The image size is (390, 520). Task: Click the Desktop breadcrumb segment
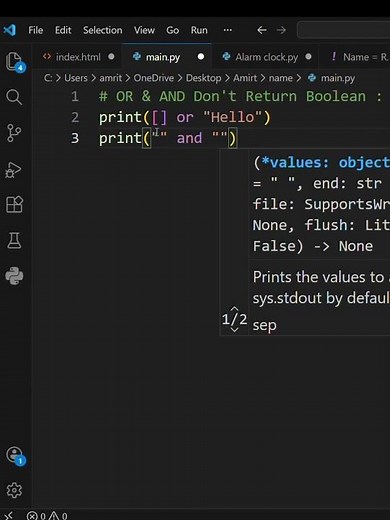[203, 78]
